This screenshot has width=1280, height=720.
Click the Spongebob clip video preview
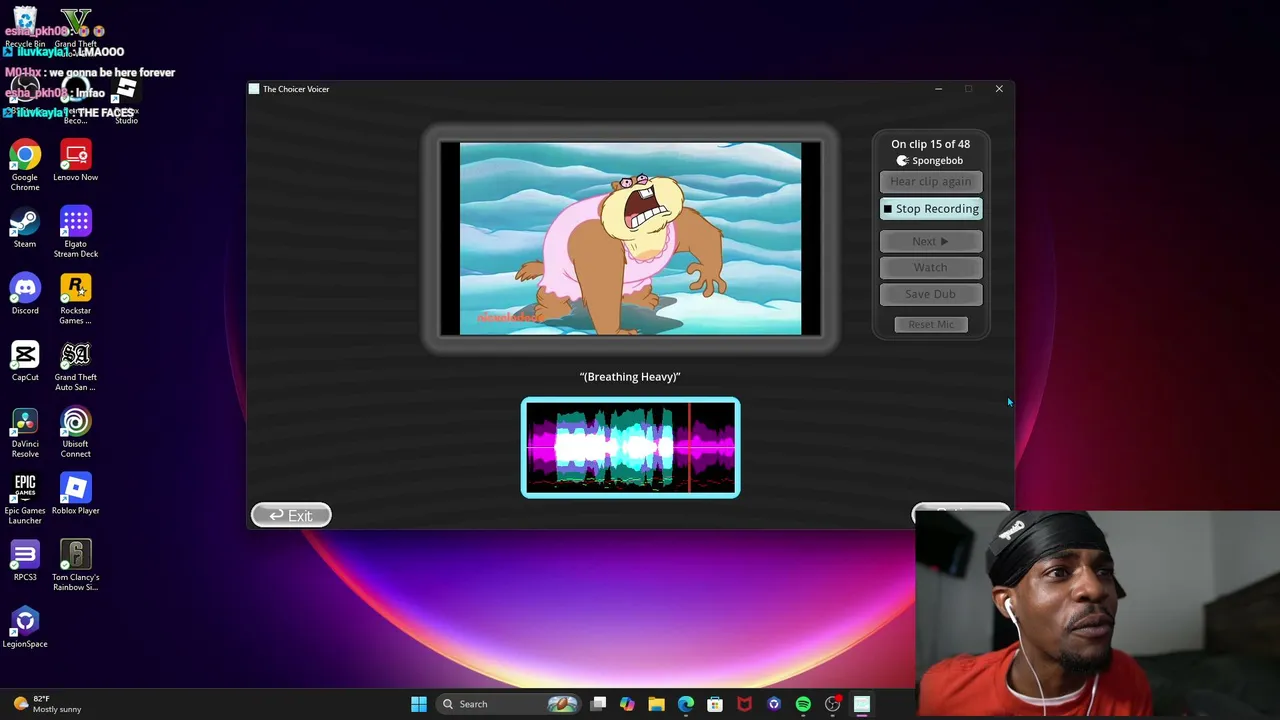pos(630,238)
